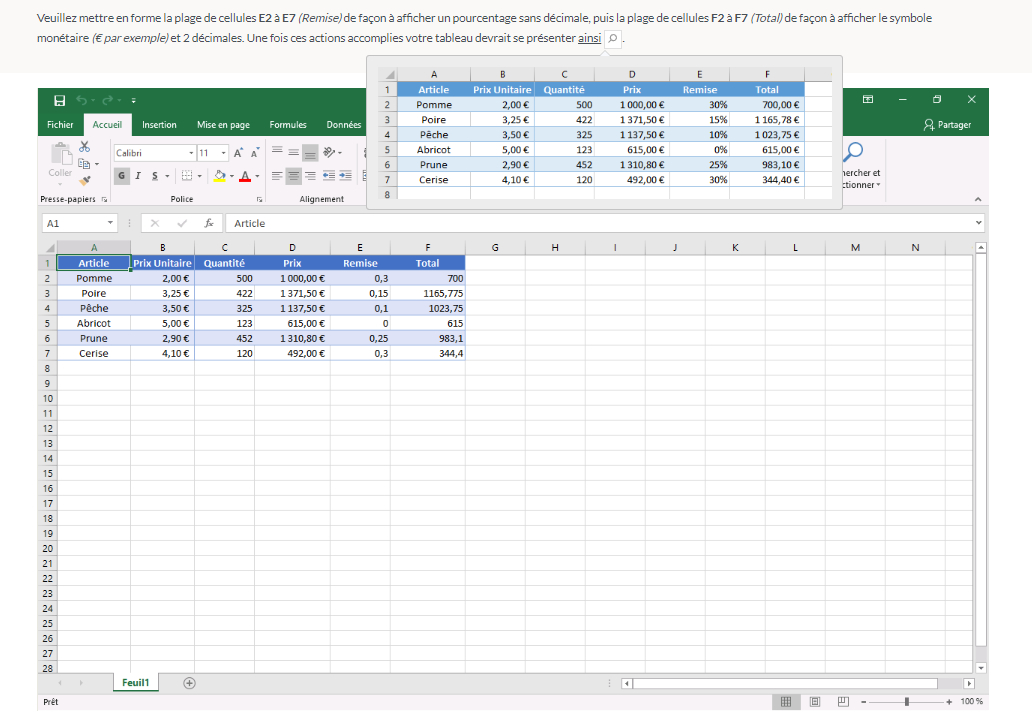Open the Calibri font name dropdown

tap(191, 153)
